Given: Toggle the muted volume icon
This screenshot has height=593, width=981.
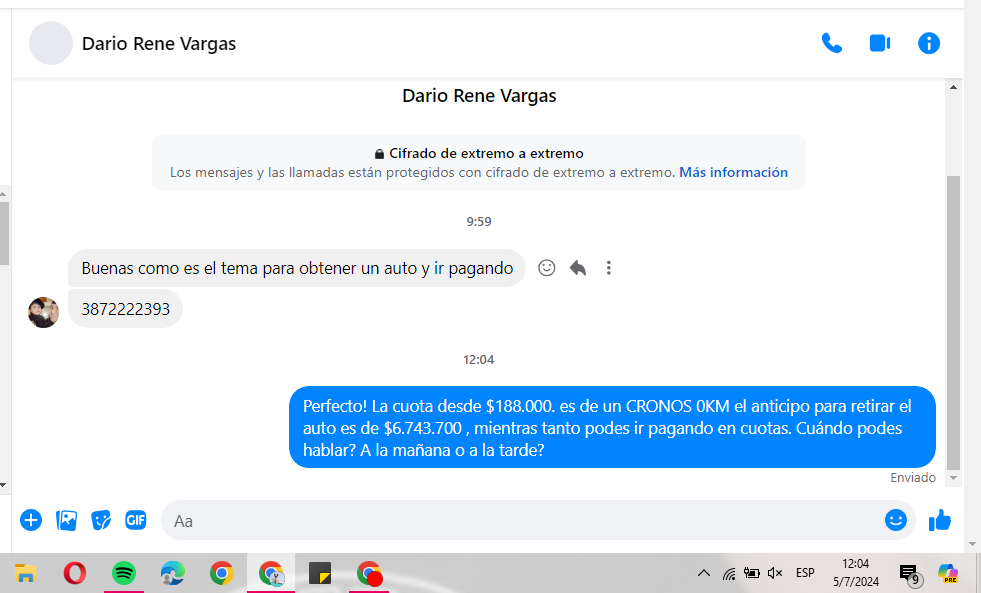Looking at the screenshot, I should pyautogui.click(x=775, y=573).
